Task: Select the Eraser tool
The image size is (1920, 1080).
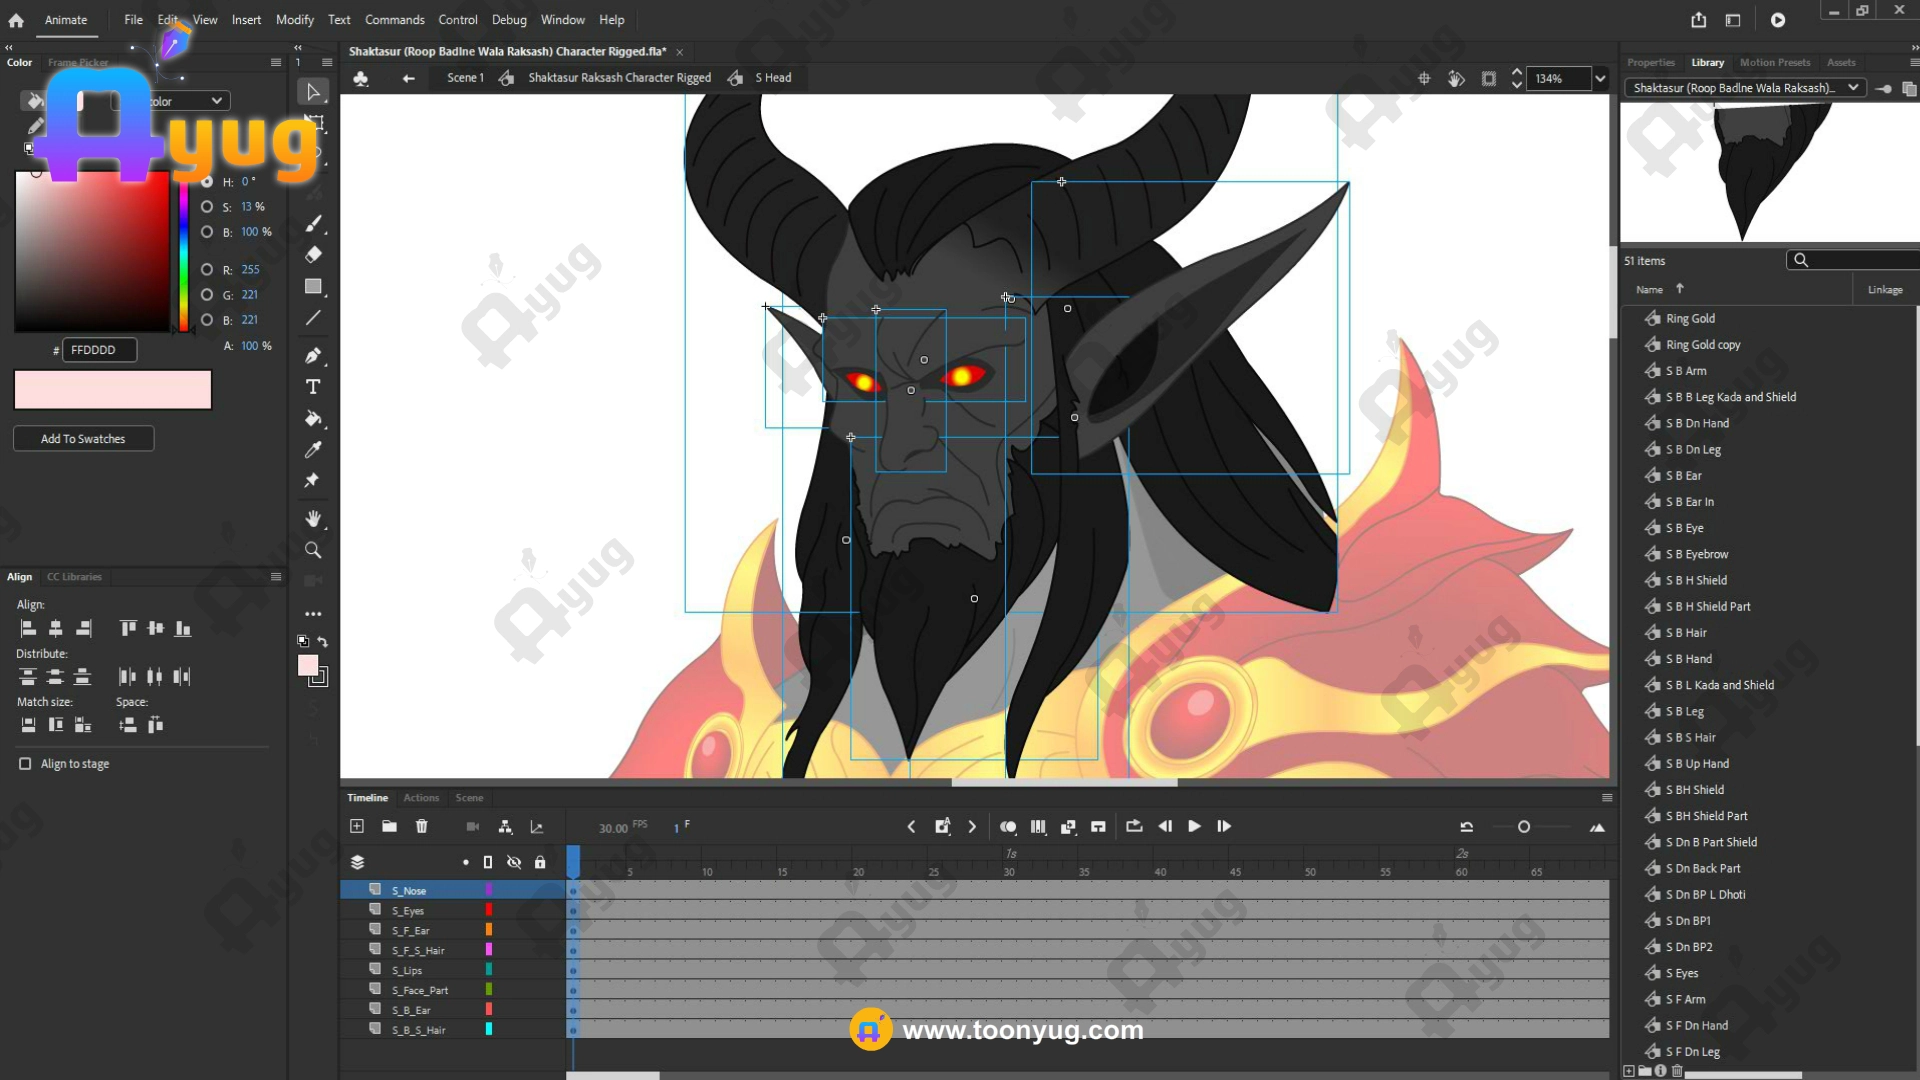Action: (313, 255)
